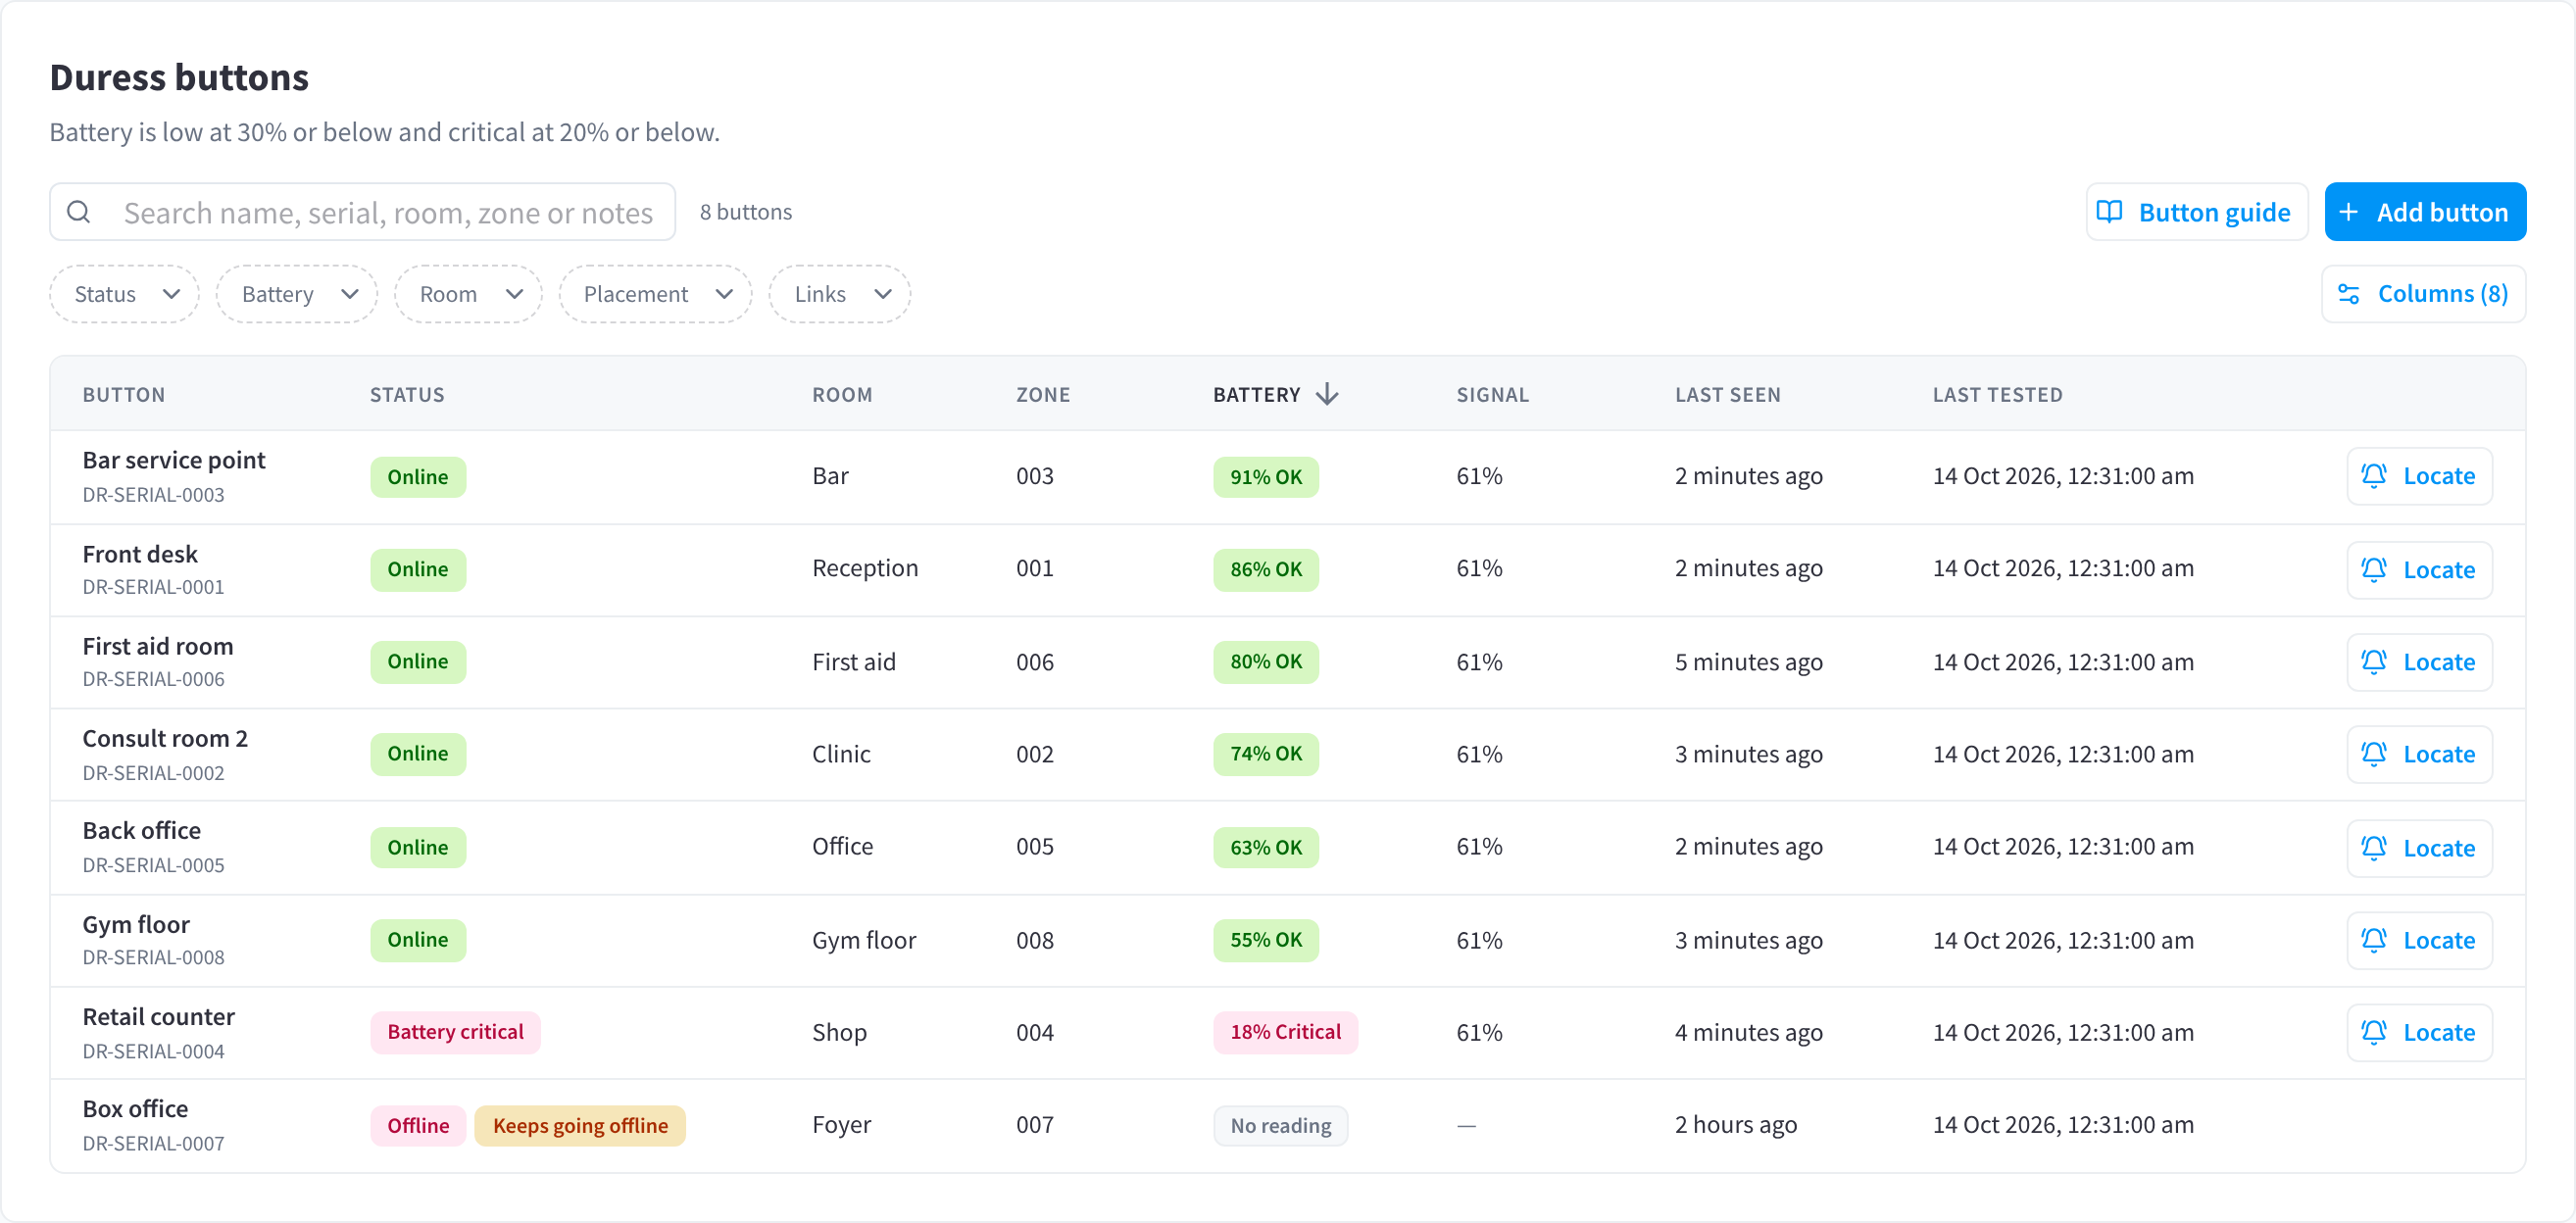2576x1223 pixels.
Task: Click the 8 buttons count label
Action: pyautogui.click(x=746, y=212)
